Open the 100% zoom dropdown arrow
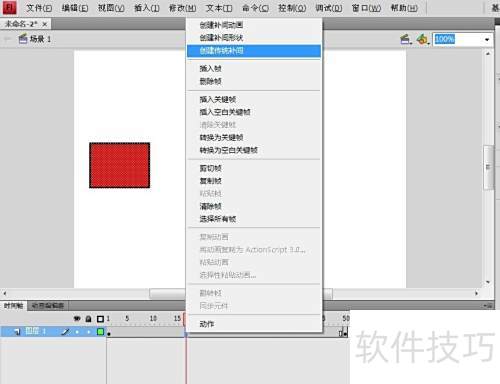The width and height of the screenshot is (500, 384). click(x=487, y=40)
